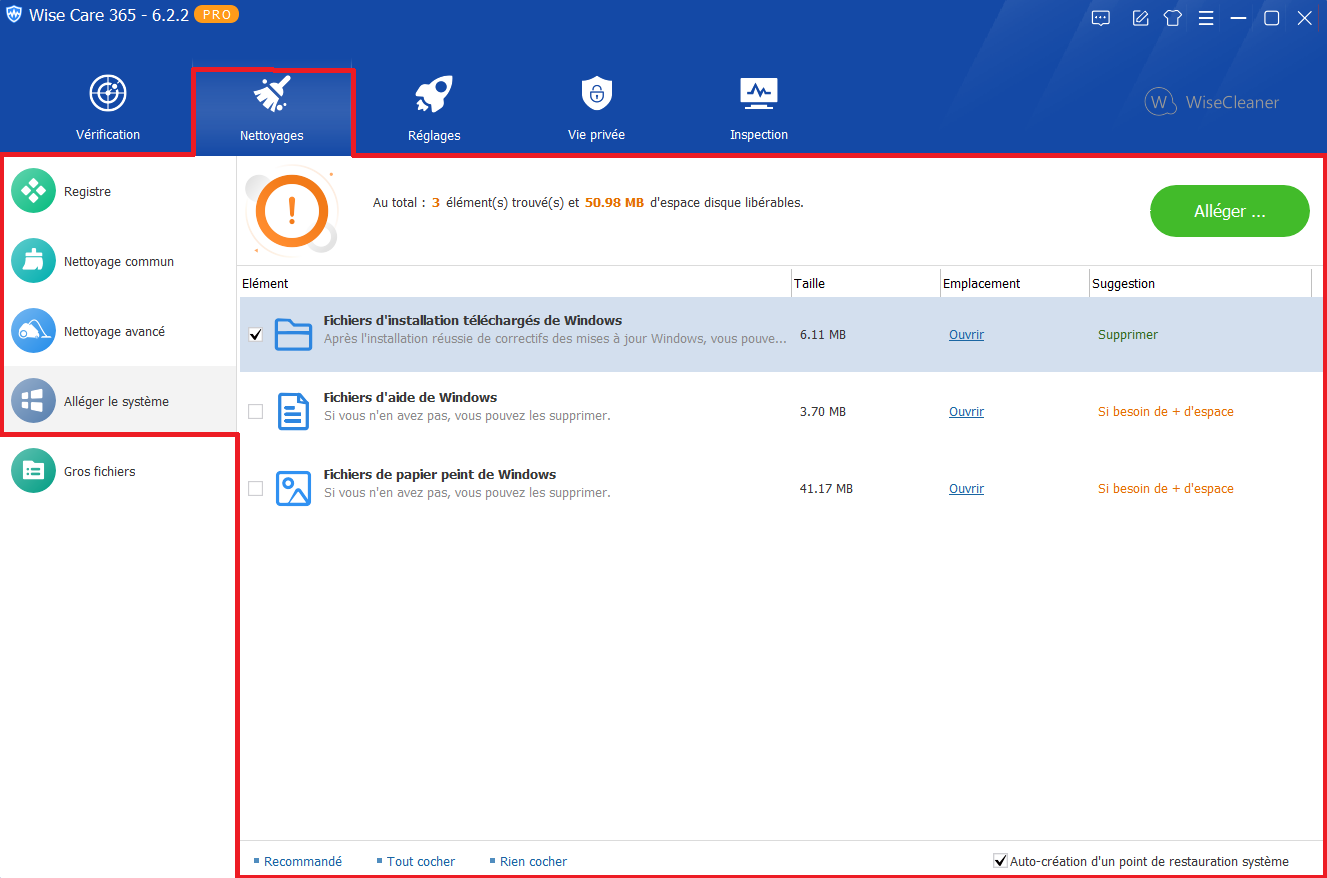
Task: Open location of Windows installation files
Action: (x=966, y=335)
